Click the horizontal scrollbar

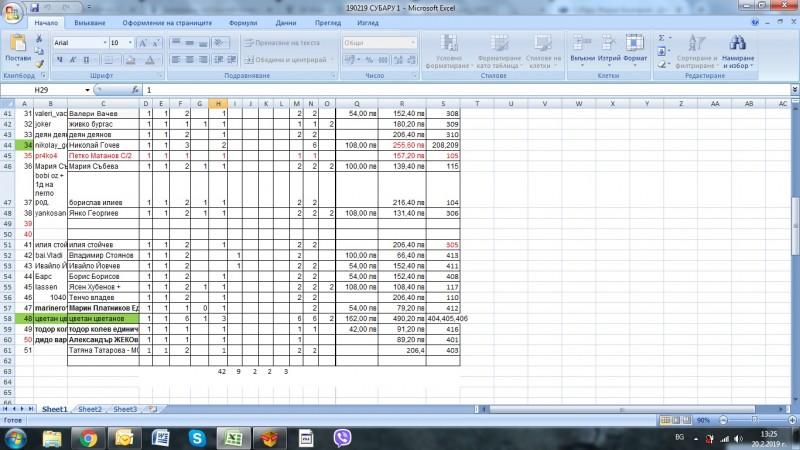621,409
